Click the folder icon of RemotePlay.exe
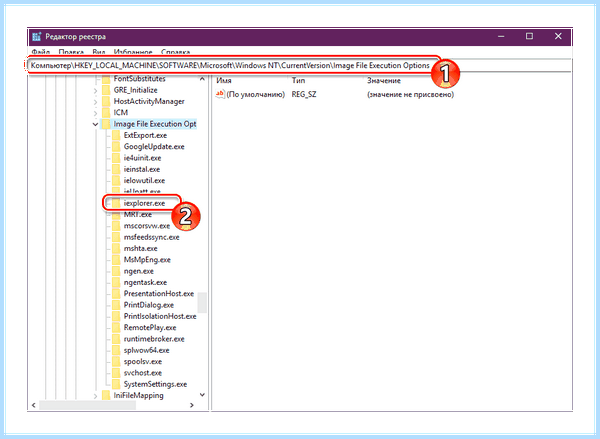 point(116,328)
